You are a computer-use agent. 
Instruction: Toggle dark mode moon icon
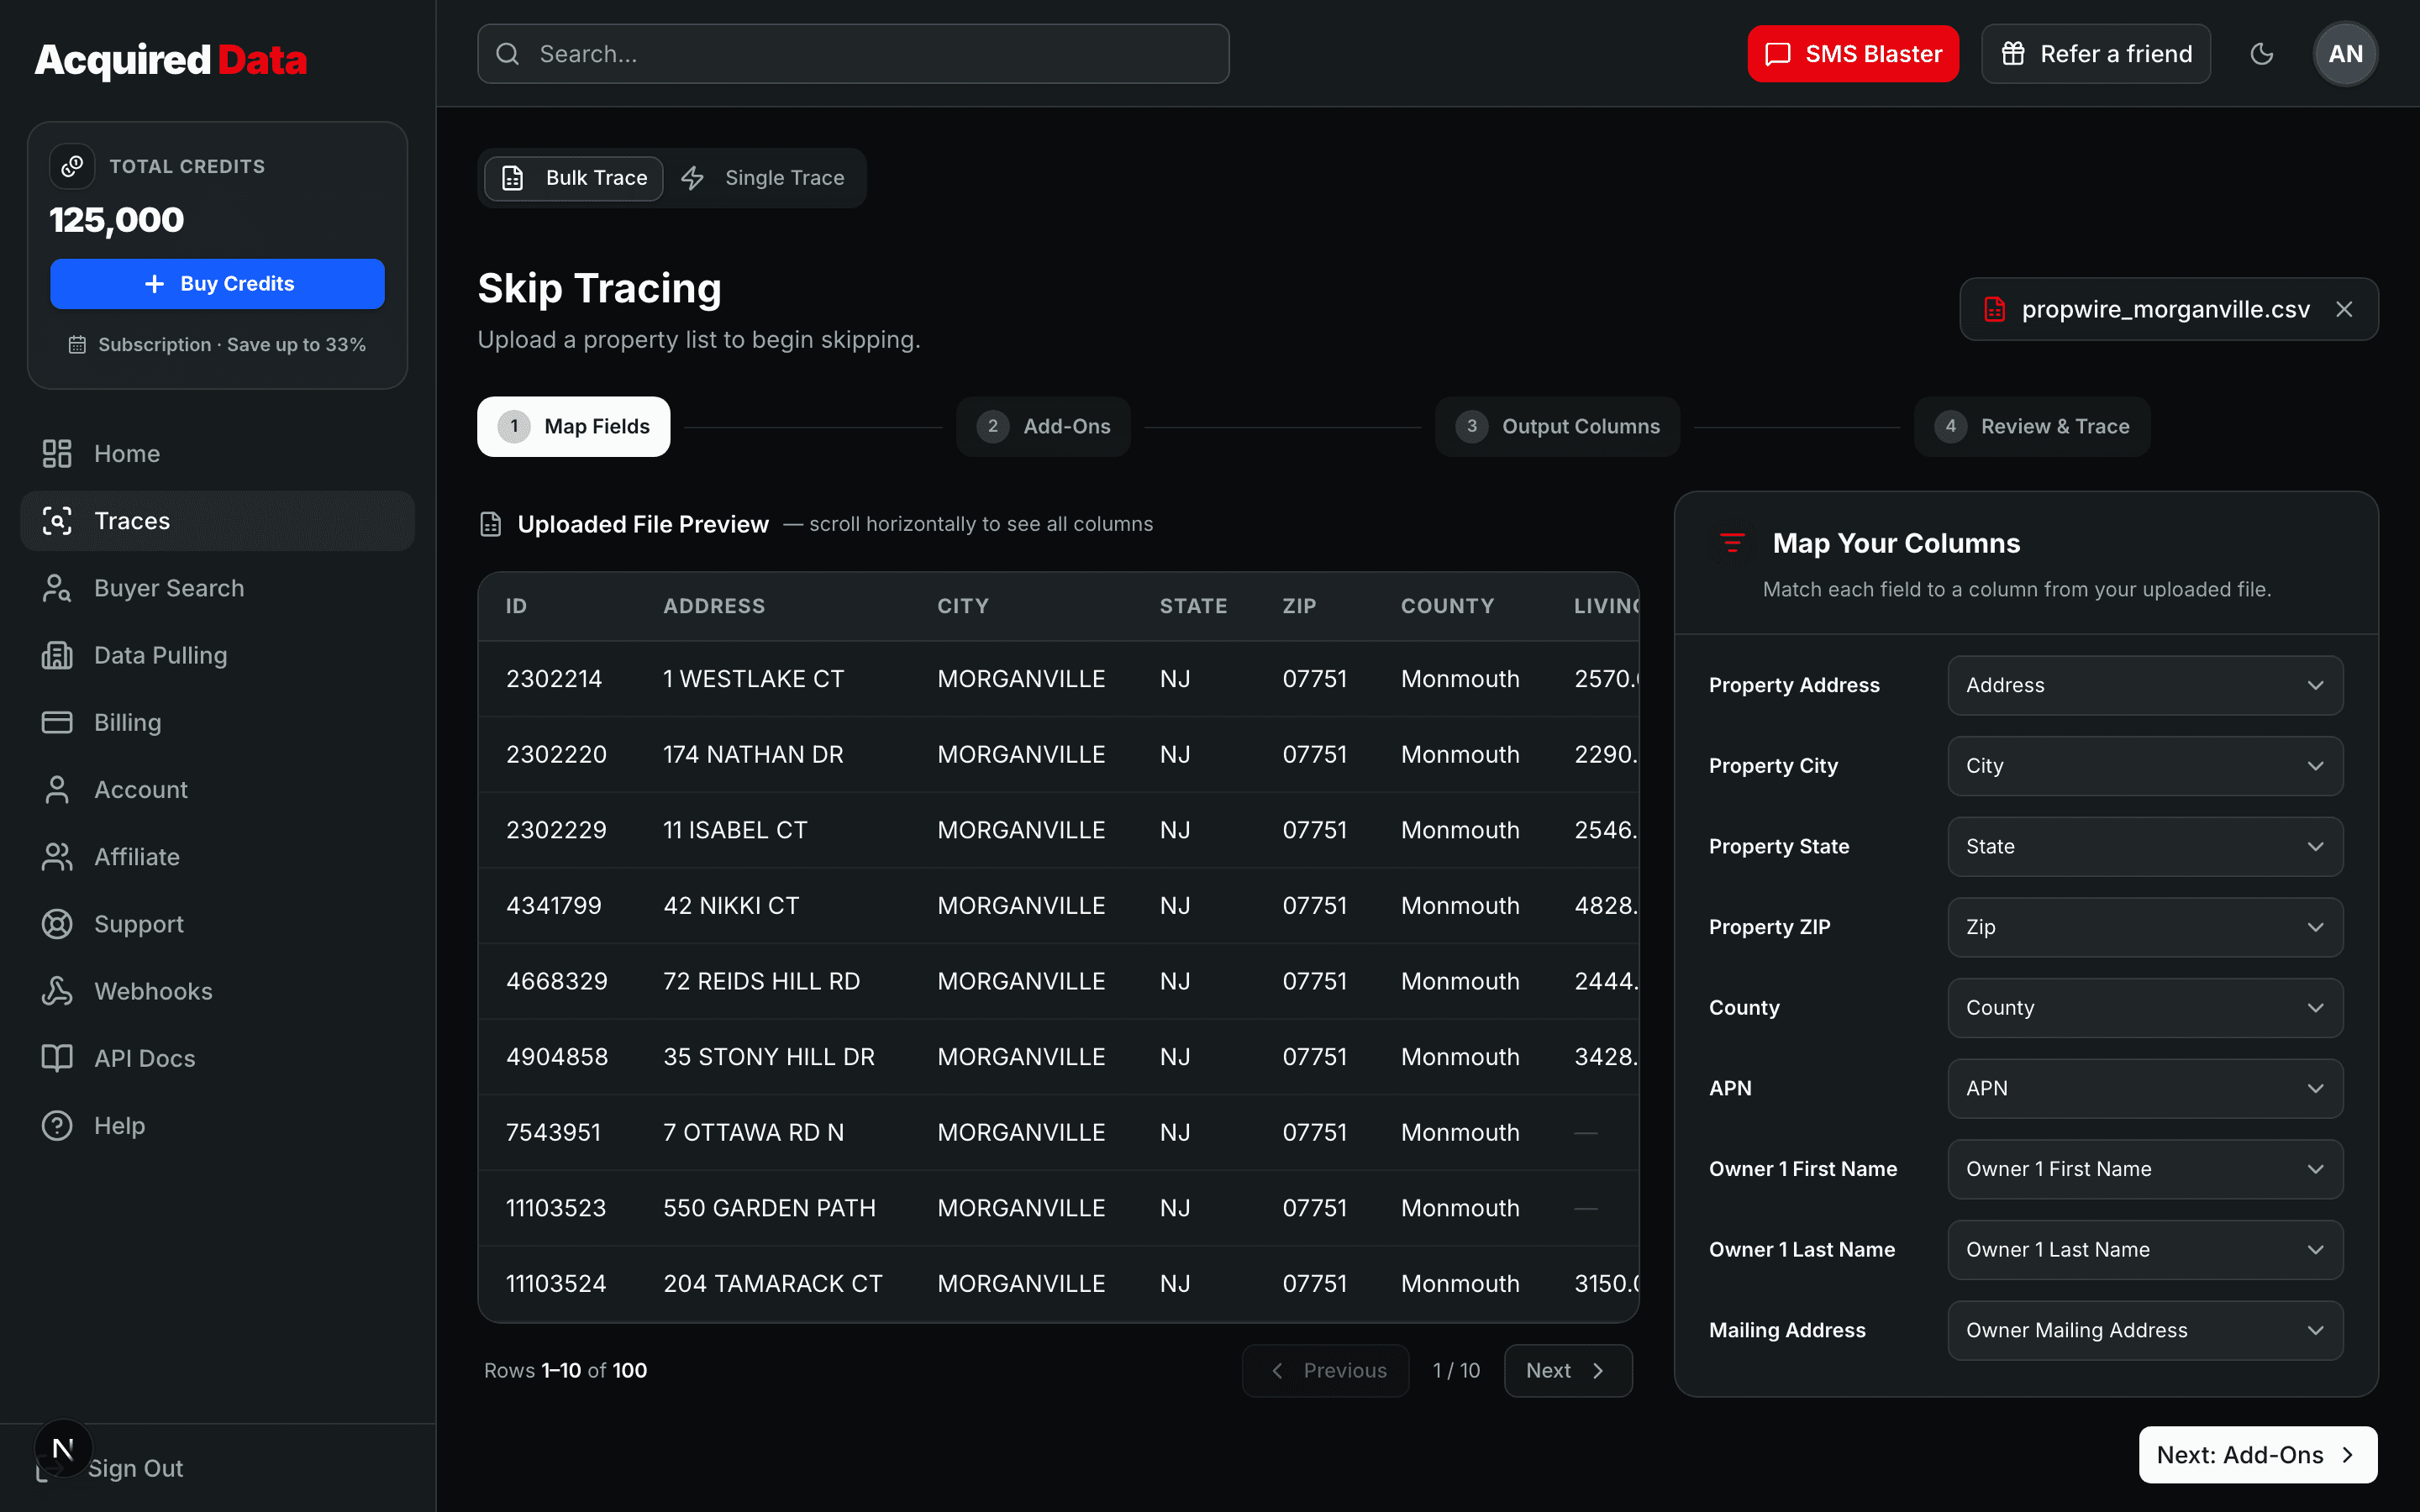pos(2261,54)
